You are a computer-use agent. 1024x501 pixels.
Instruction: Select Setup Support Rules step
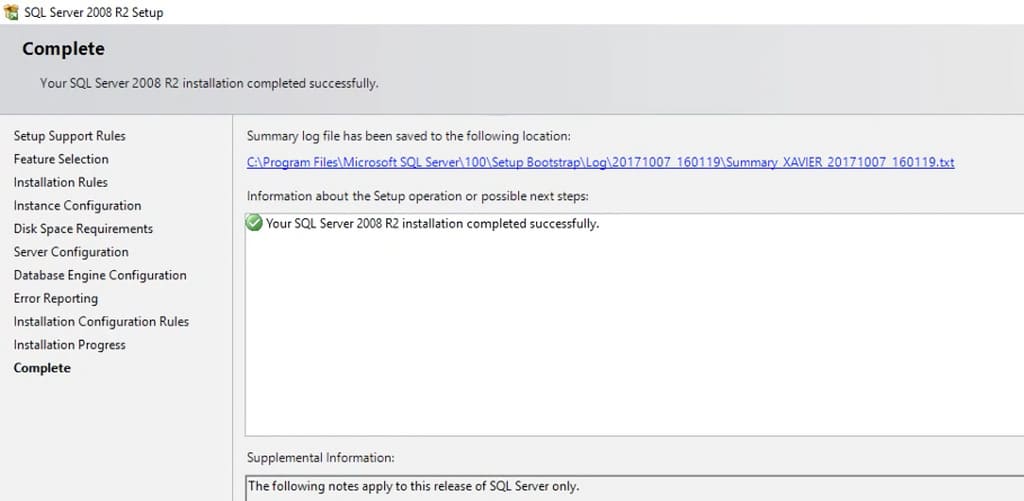point(69,136)
